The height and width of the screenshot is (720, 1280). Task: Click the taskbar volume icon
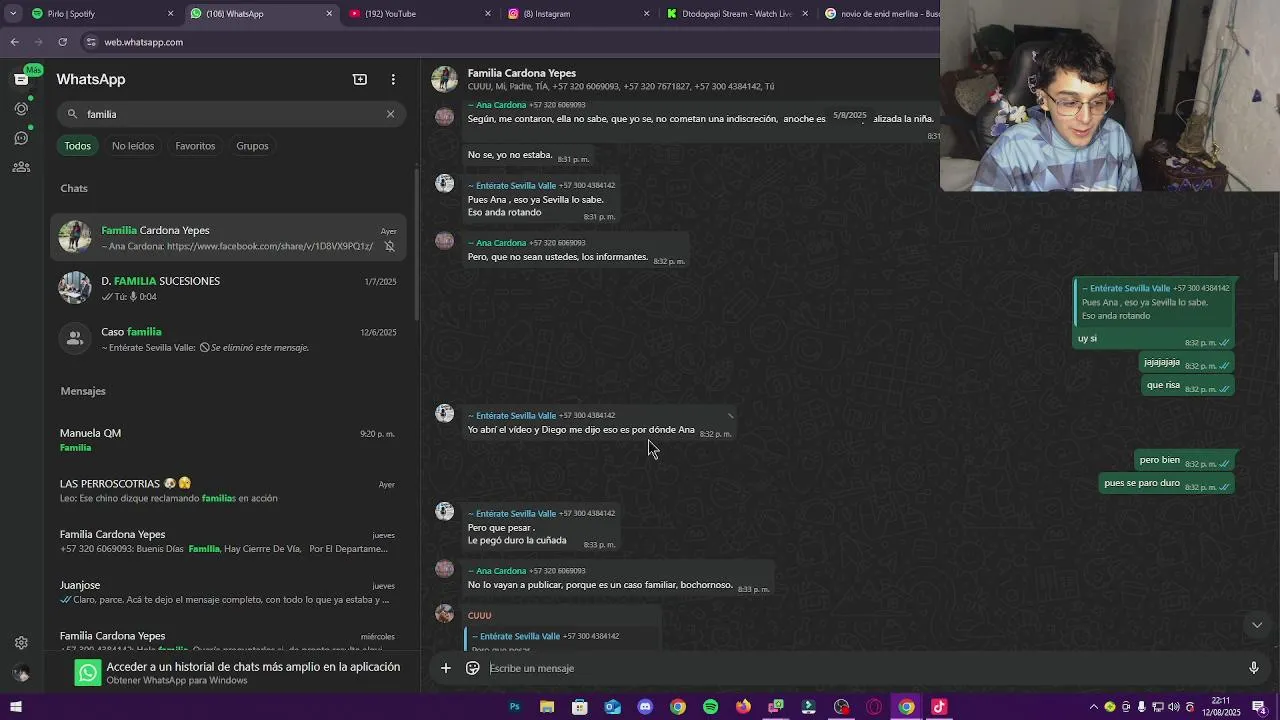1173,707
